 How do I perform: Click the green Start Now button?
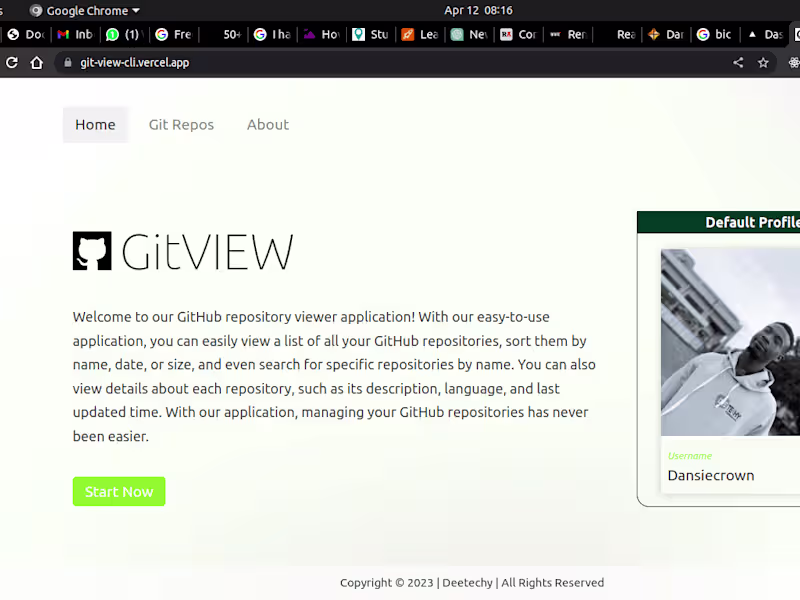119,491
